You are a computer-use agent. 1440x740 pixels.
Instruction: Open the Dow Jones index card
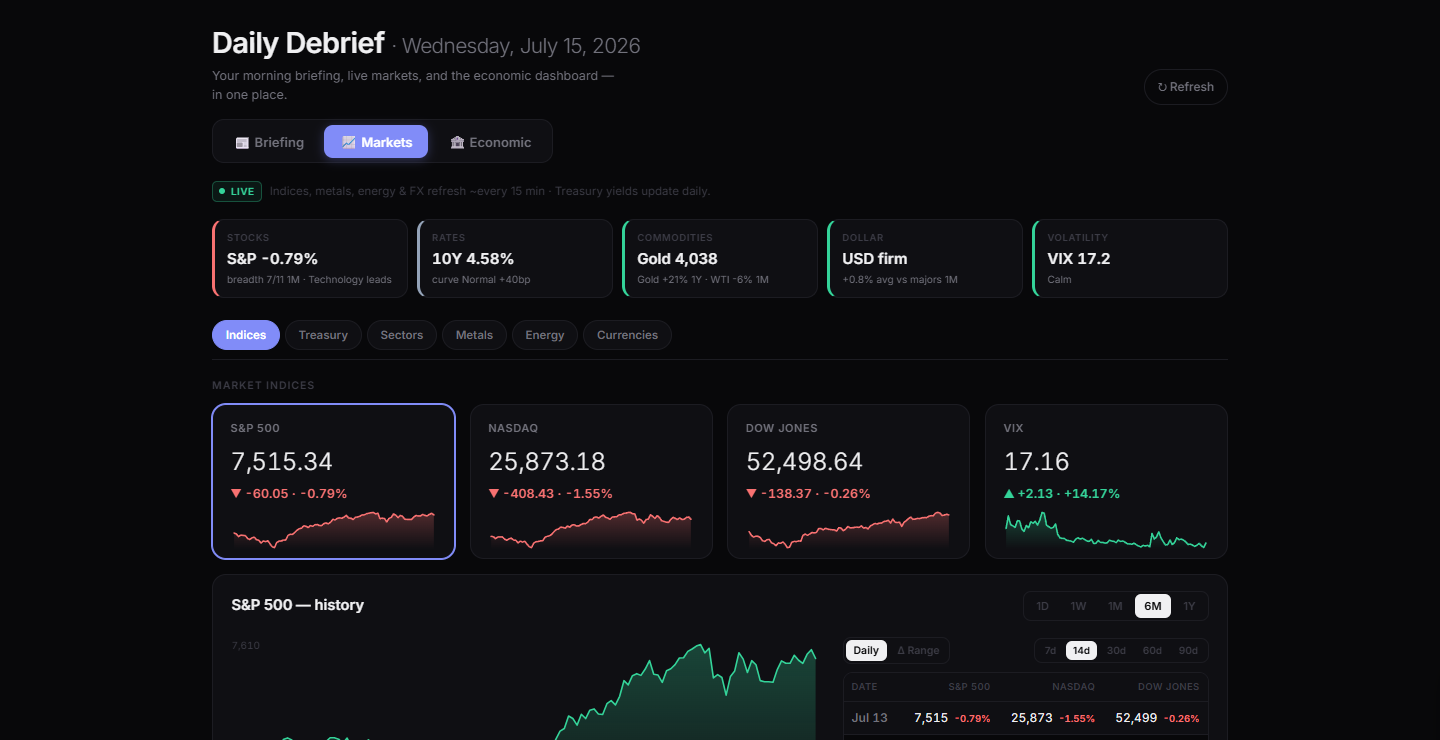[x=848, y=481]
